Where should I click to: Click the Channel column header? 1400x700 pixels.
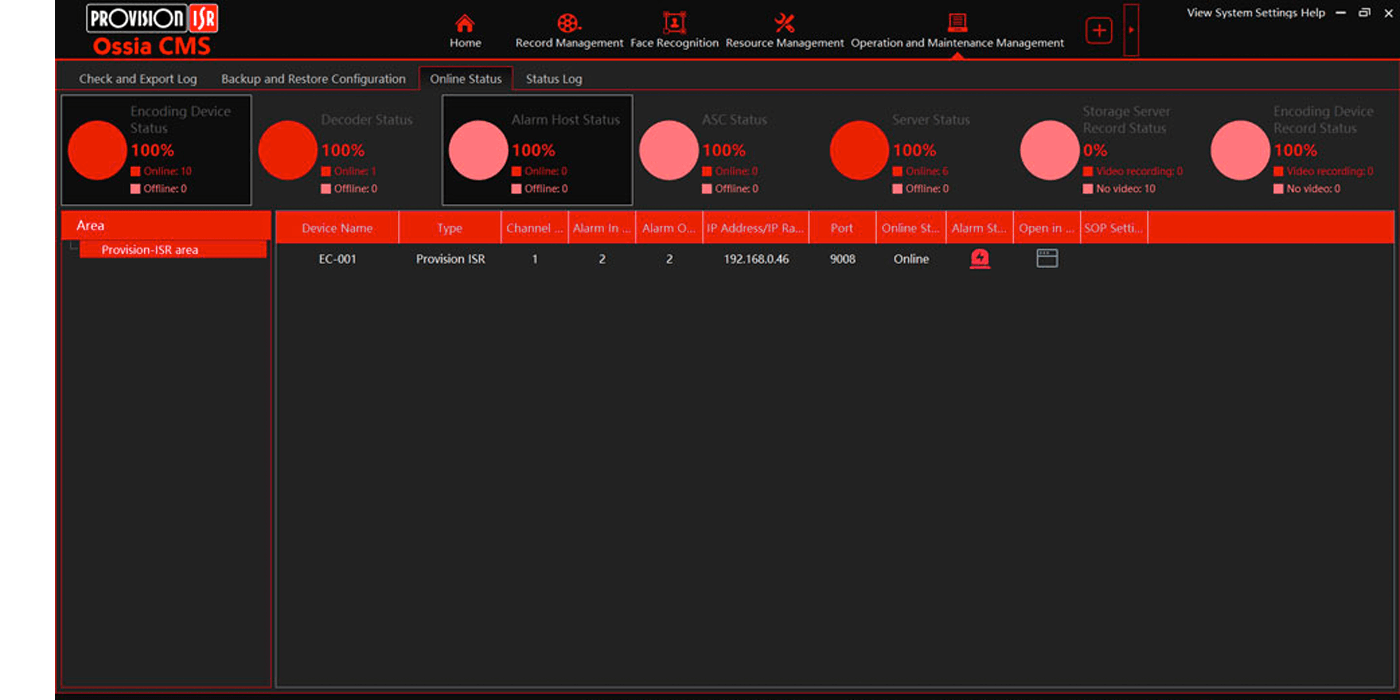[x=535, y=228]
